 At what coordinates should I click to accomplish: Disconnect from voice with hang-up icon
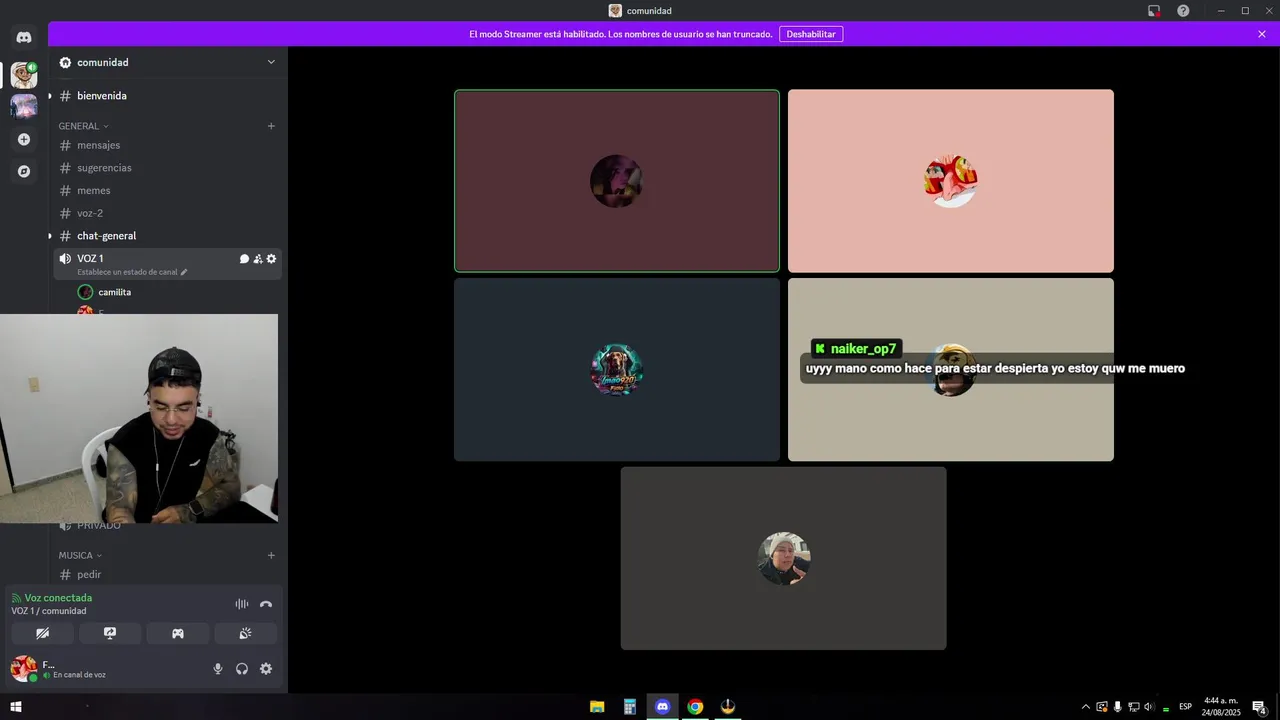(x=266, y=604)
